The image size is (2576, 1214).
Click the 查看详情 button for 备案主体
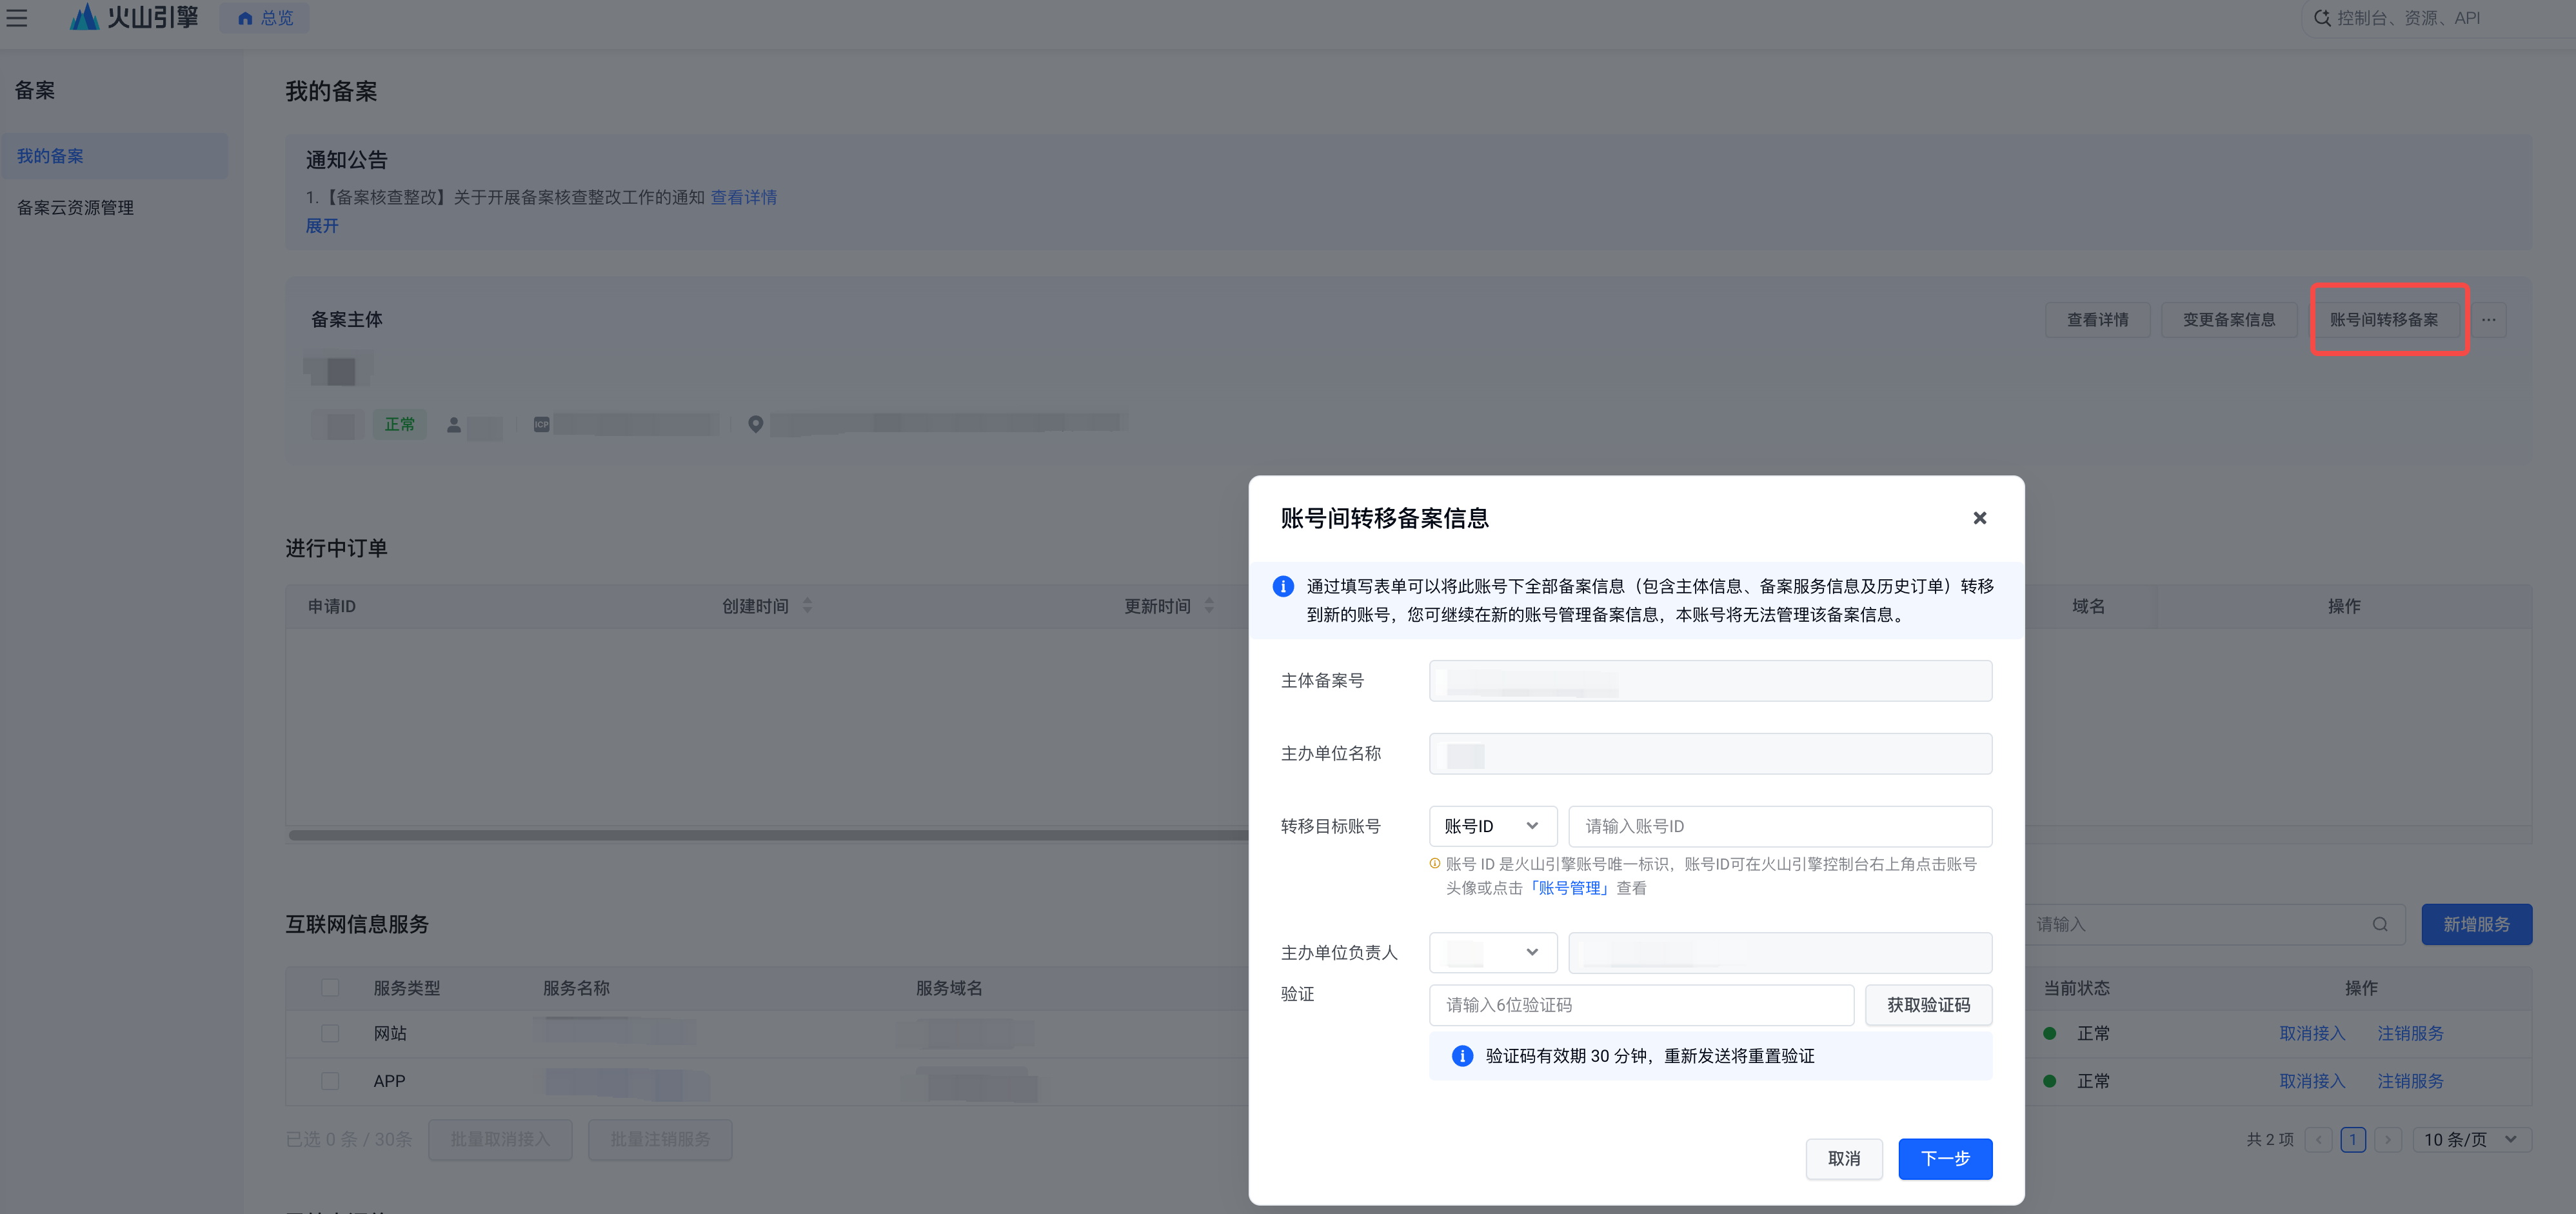(2097, 320)
